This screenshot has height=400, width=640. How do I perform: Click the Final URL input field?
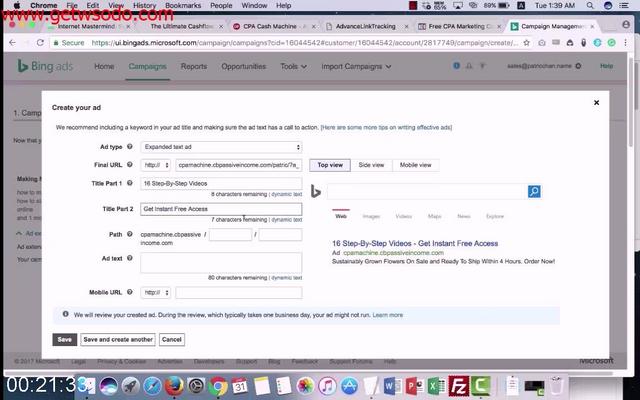point(239,165)
